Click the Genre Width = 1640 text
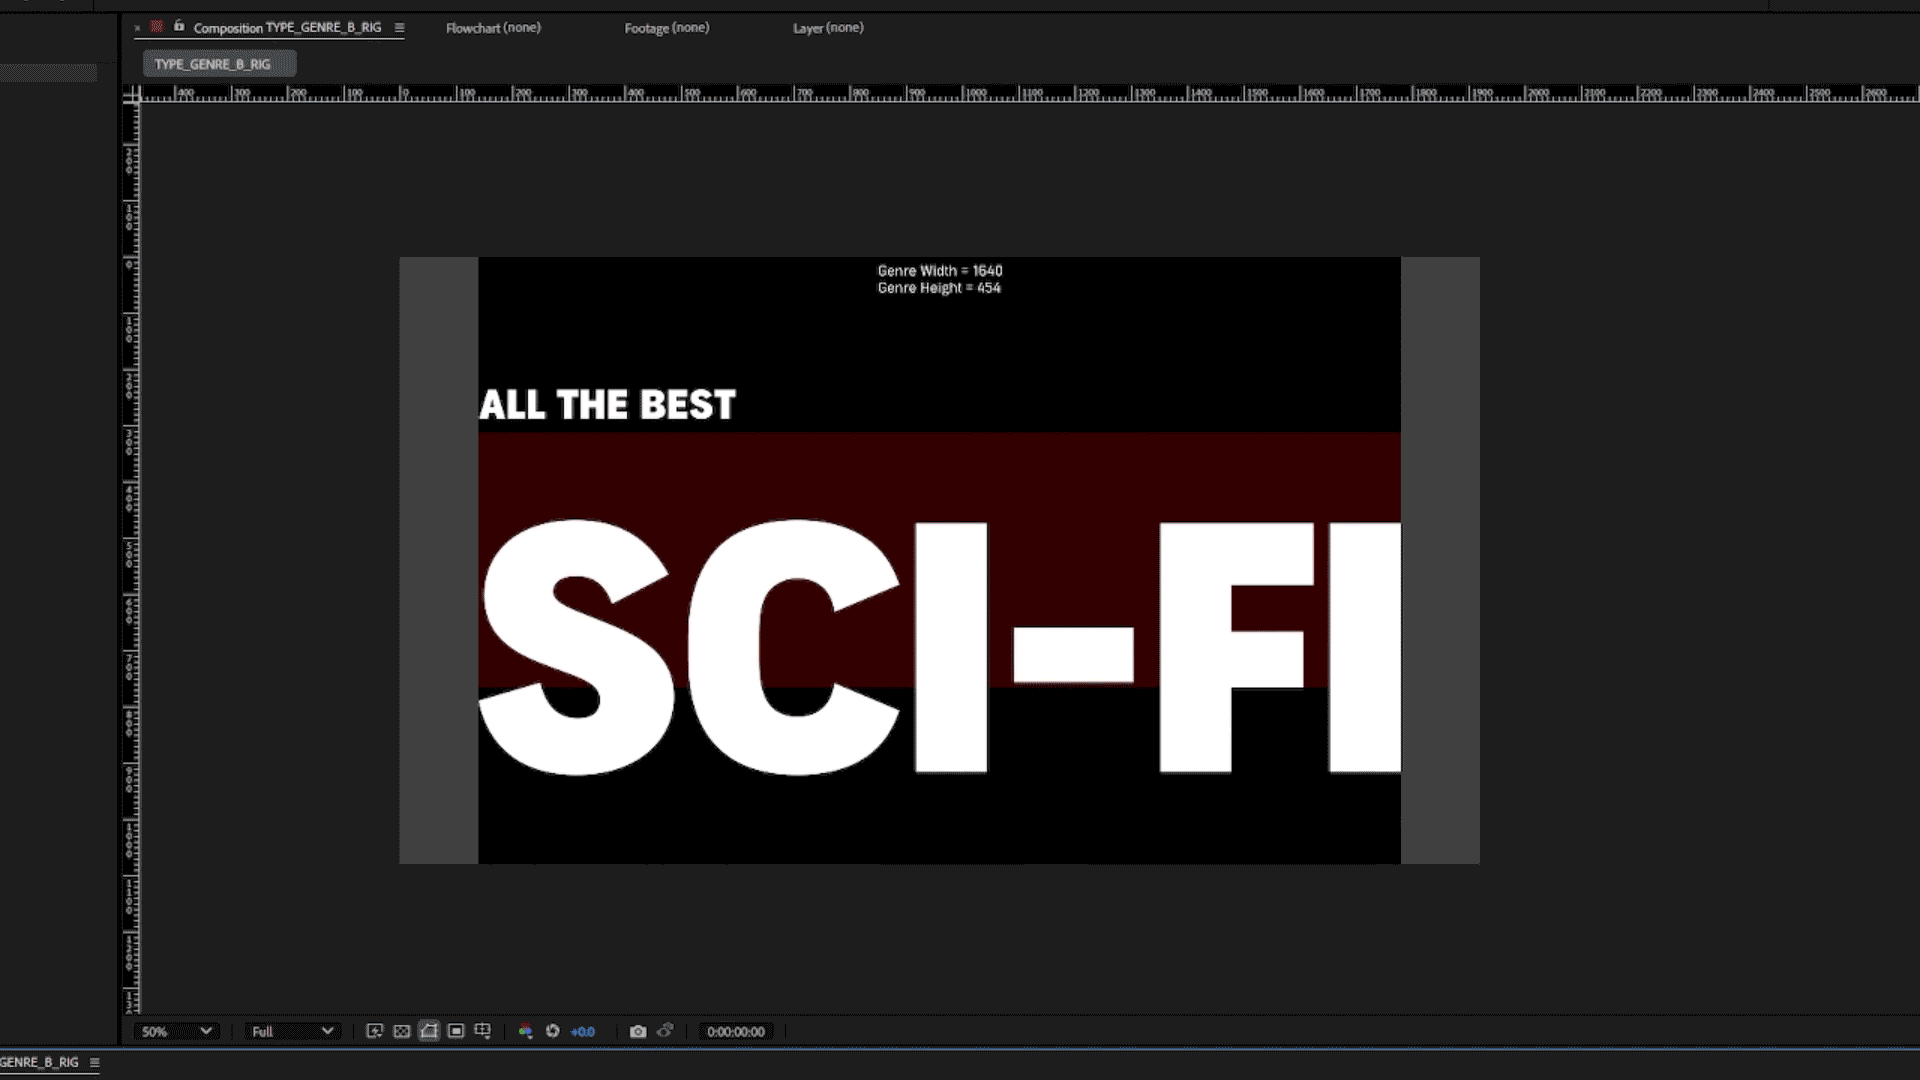Image resolution: width=1920 pixels, height=1080 pixels. (940, 271)
